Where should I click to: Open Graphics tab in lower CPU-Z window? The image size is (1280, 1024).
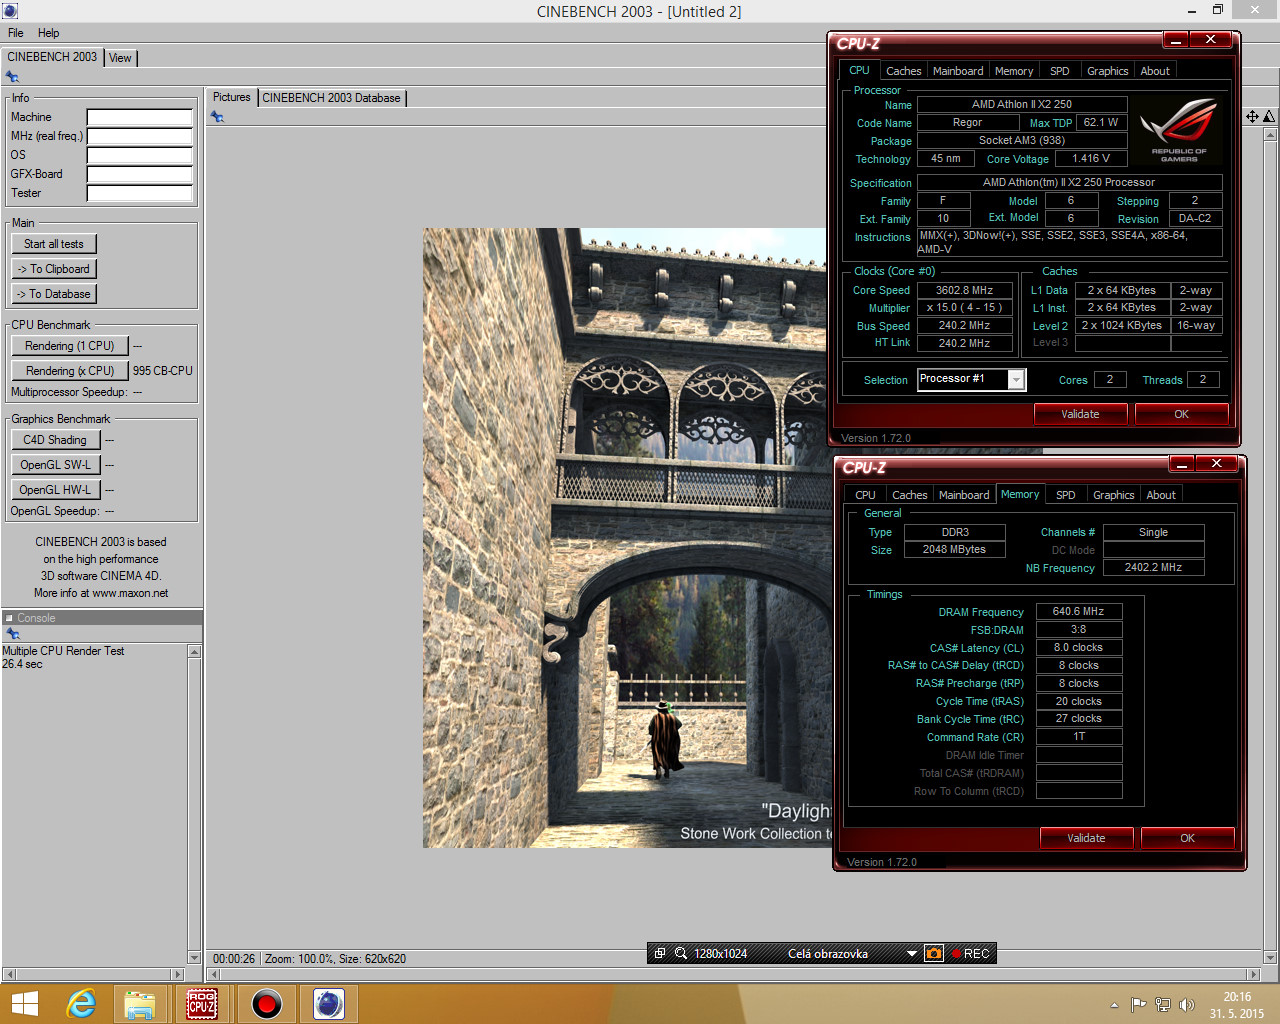coord(1114,495)
